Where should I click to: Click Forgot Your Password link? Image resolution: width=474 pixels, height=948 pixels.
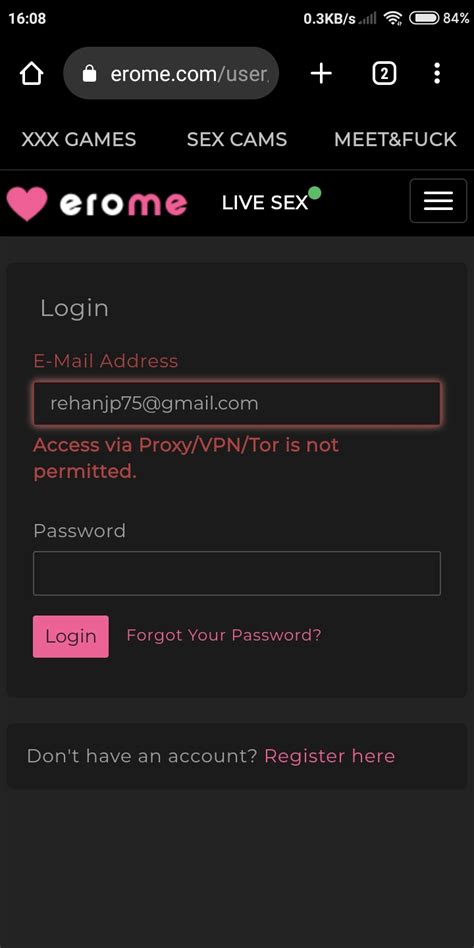(224, 635)
